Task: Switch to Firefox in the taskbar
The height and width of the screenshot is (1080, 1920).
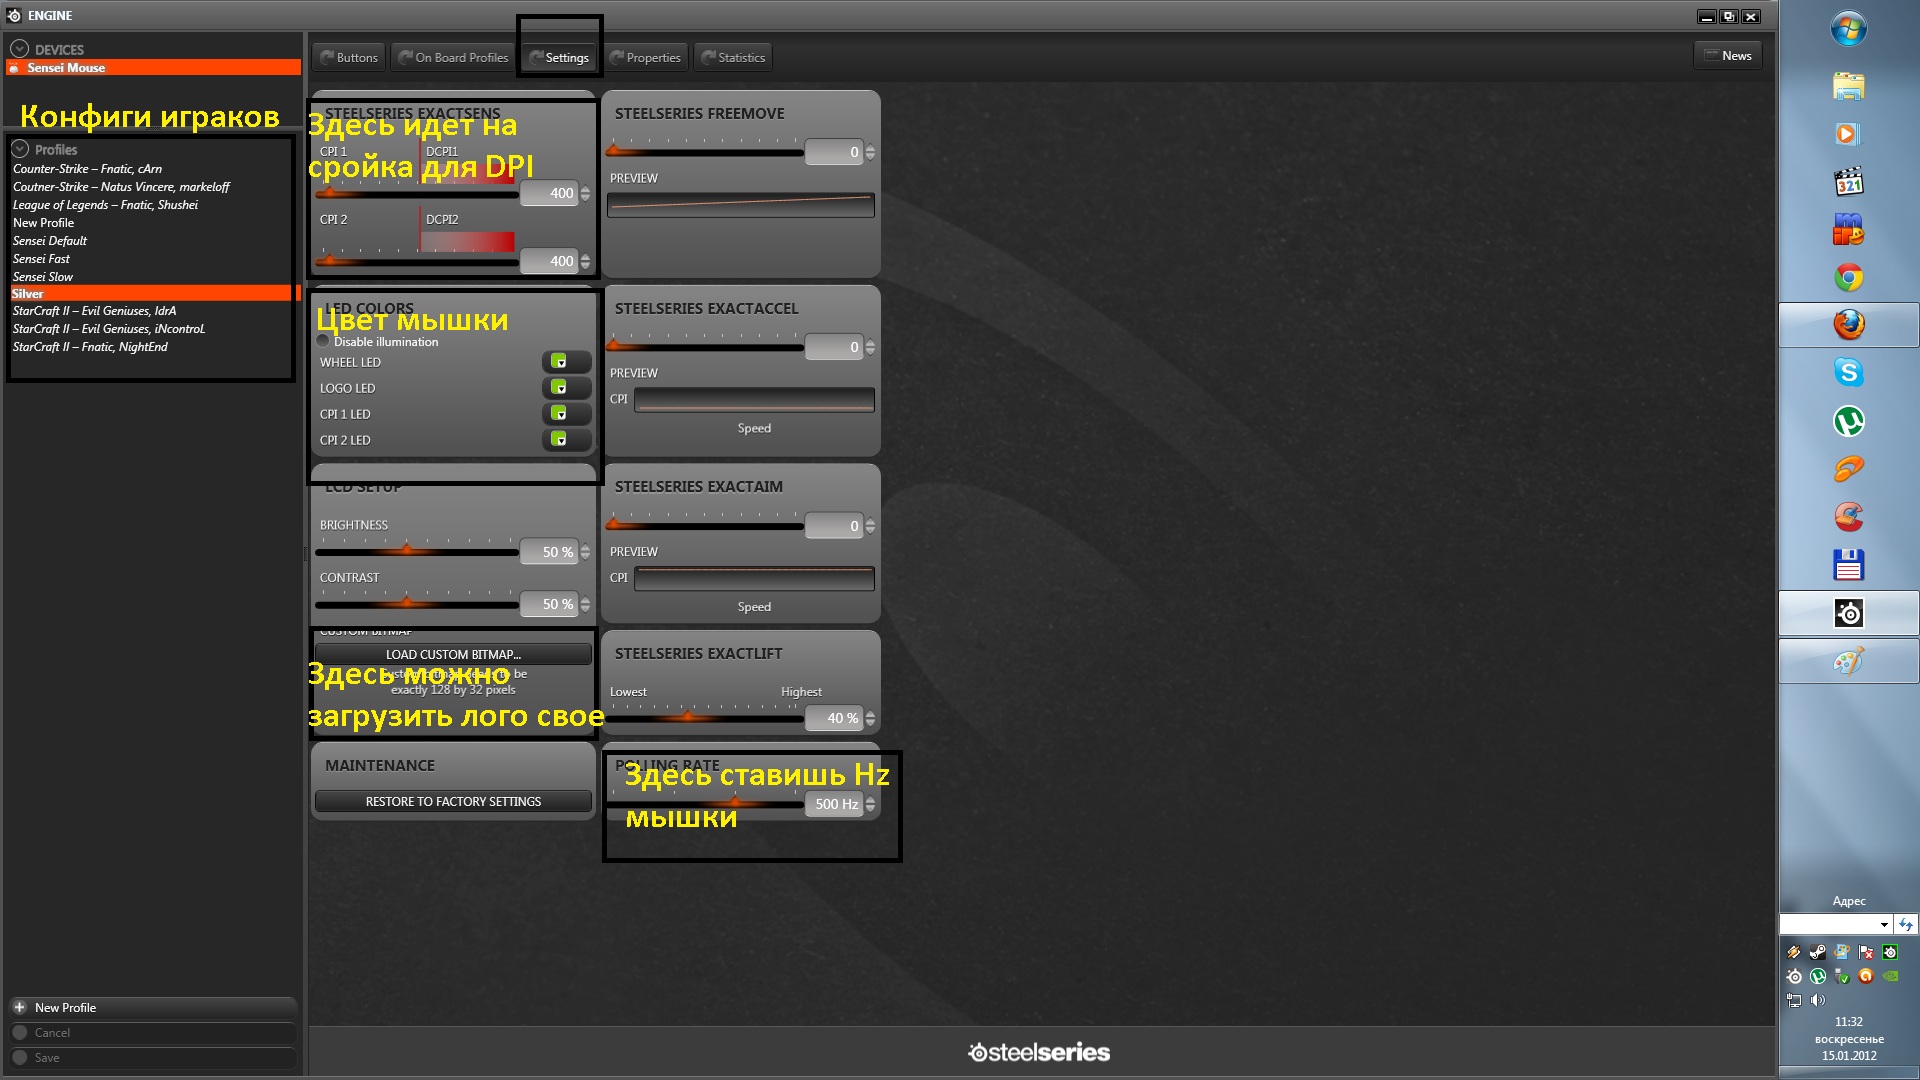Action: tap(1849, 325)
